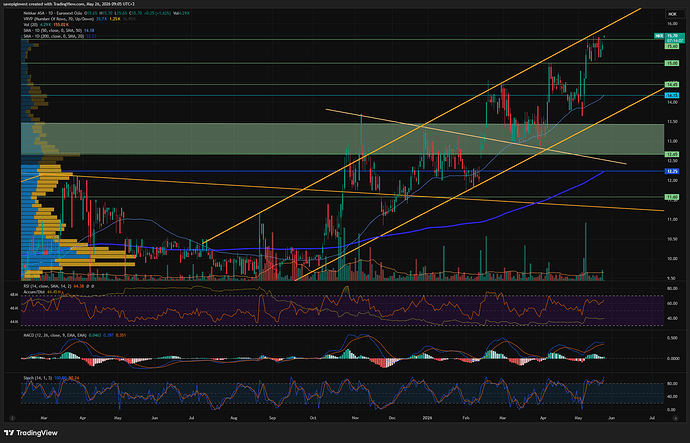The width and height of the screenshot is (690, 443).
Task: Click the current price 15.70 label
Action: (x=672, y=36)
